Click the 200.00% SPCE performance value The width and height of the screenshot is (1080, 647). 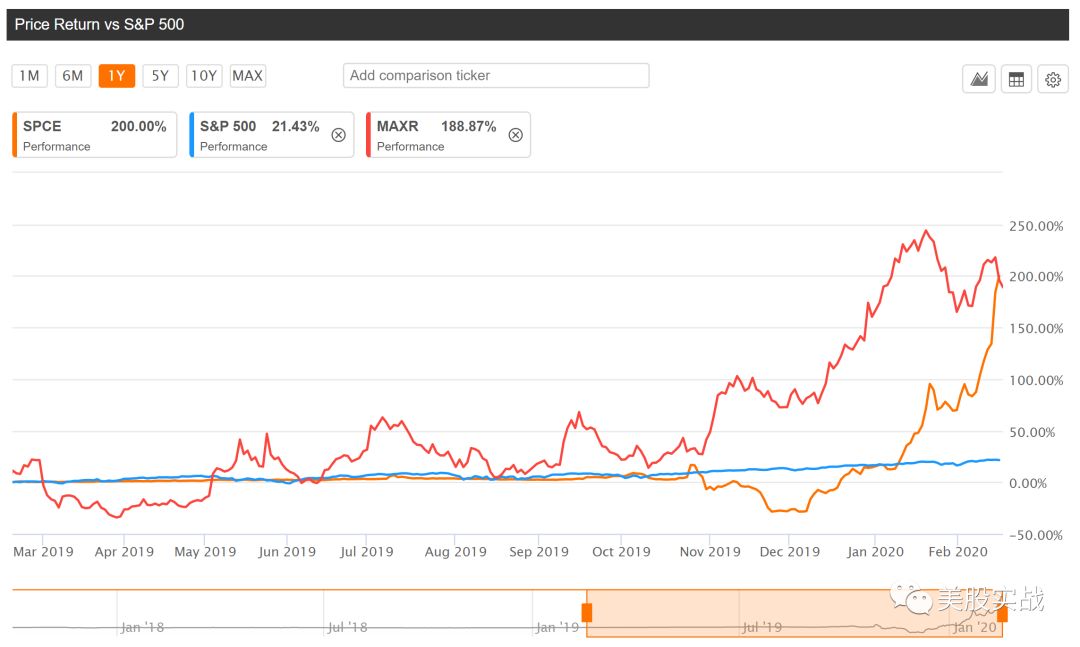click(x=138, y=127)
